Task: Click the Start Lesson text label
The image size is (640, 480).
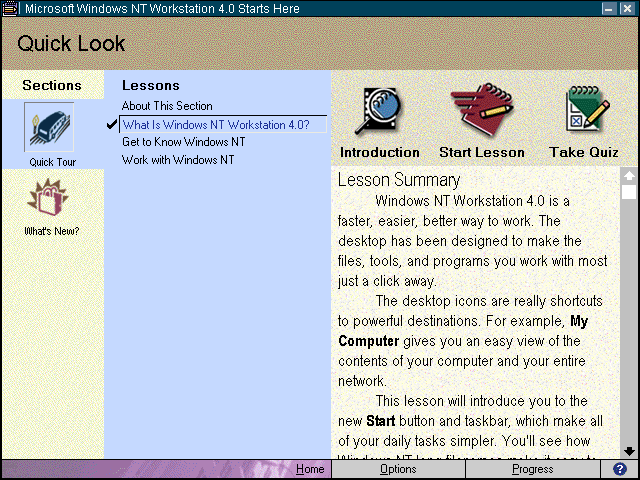Action: [482, 152]
